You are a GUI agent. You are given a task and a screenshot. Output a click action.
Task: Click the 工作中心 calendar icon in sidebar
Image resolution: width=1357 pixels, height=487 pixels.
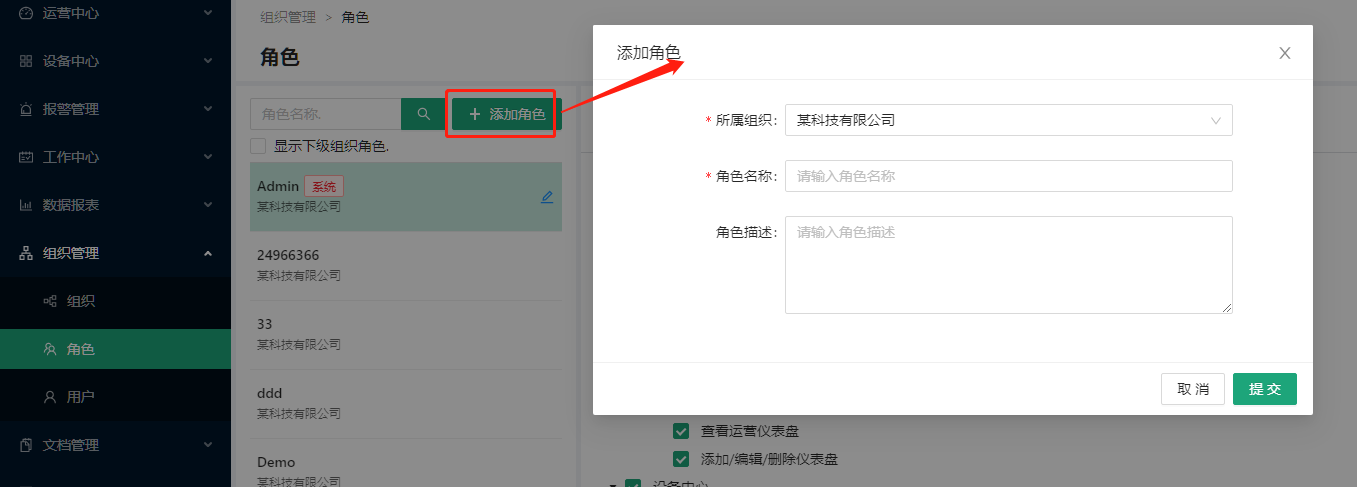click(x=26, y=157)
